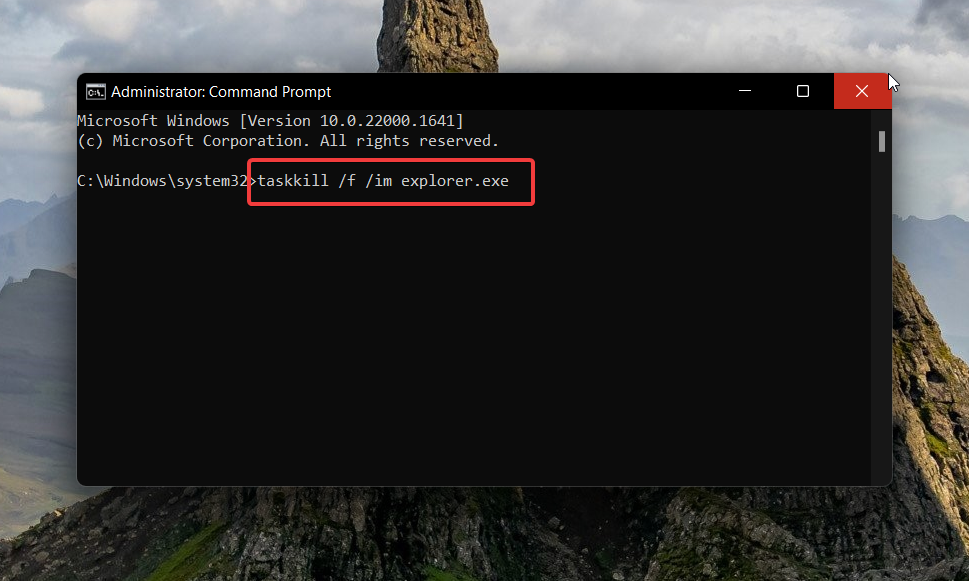Viewport: 969px width, 581px height.
Task: Click the desktop area below the window
Action: (x=480, y=540)
